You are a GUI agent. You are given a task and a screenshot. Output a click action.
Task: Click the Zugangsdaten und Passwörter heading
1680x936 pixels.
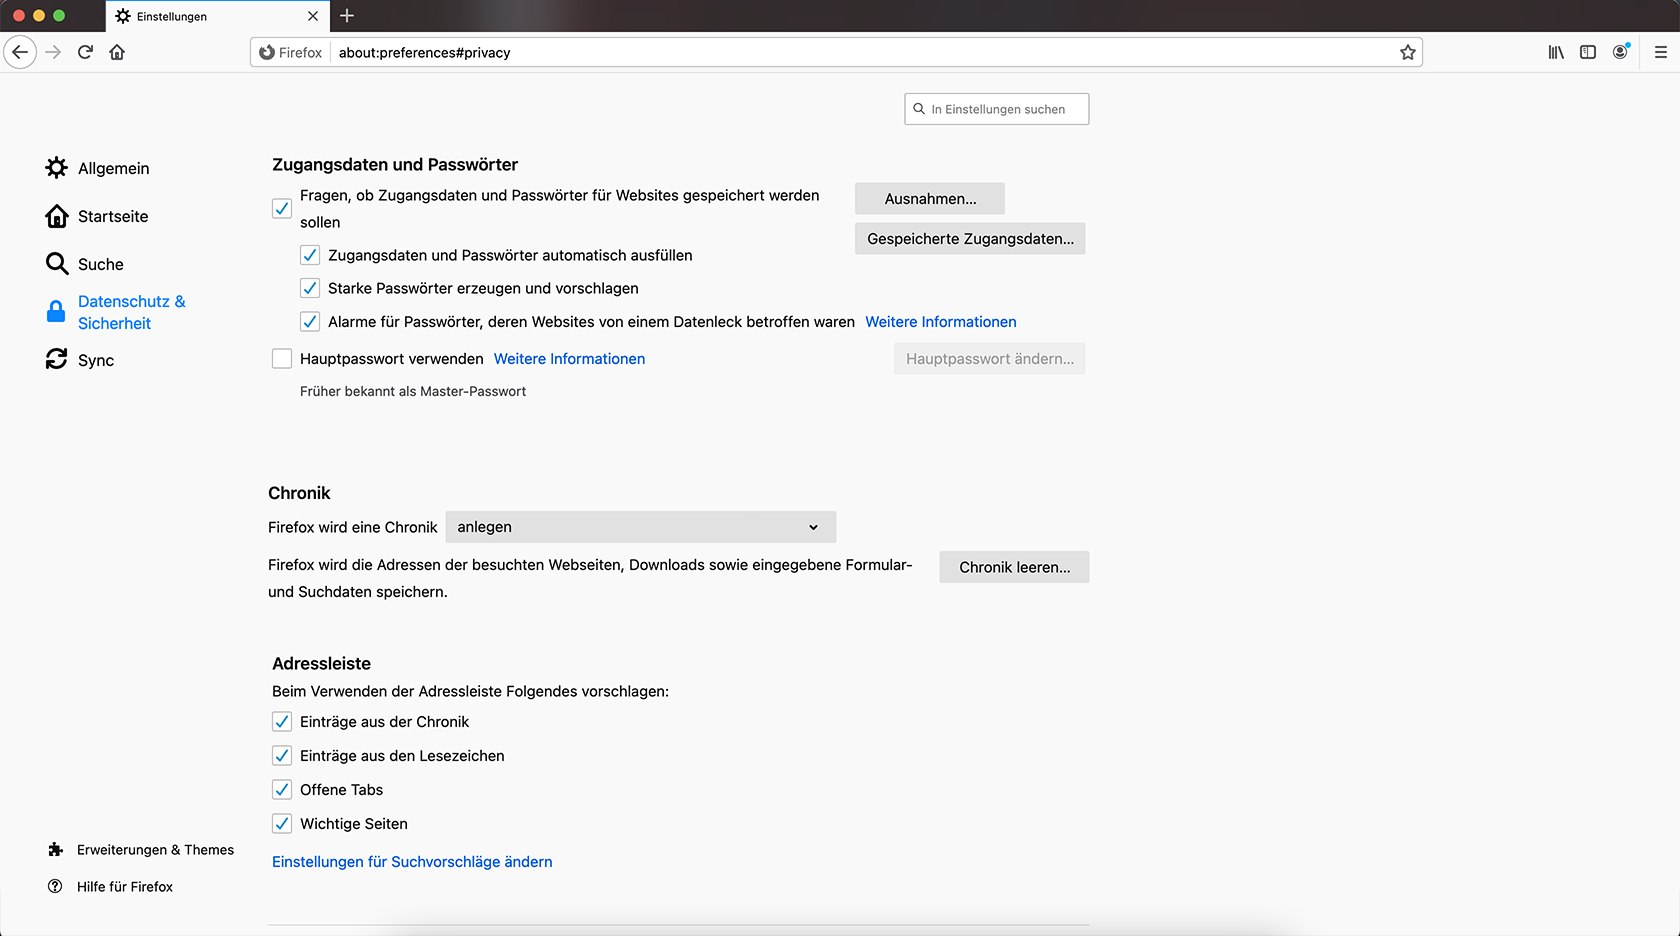pyautogui.click(x=395, y=164)
